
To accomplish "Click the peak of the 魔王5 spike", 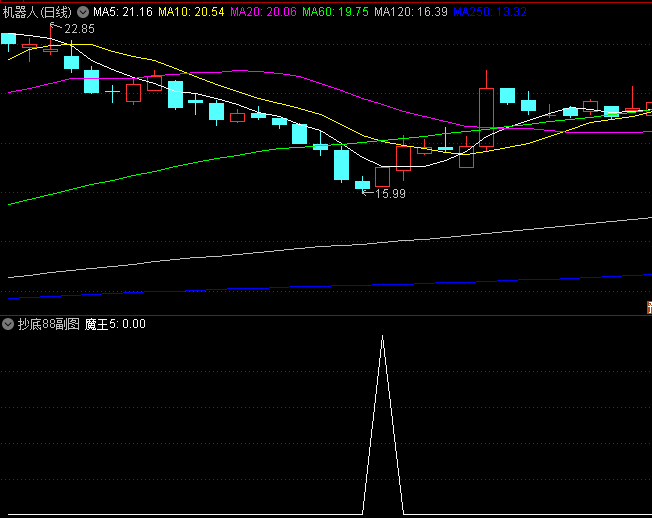I will point(383,336).
